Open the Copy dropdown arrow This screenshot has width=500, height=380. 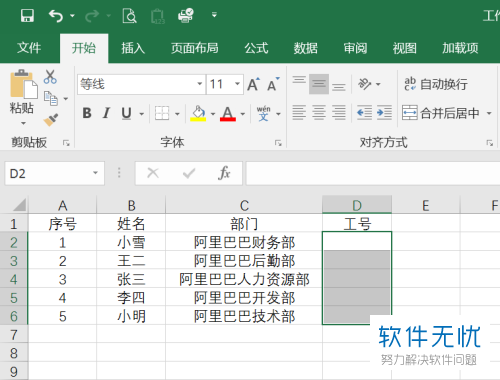pyautogui.click(x=66, y=99)
